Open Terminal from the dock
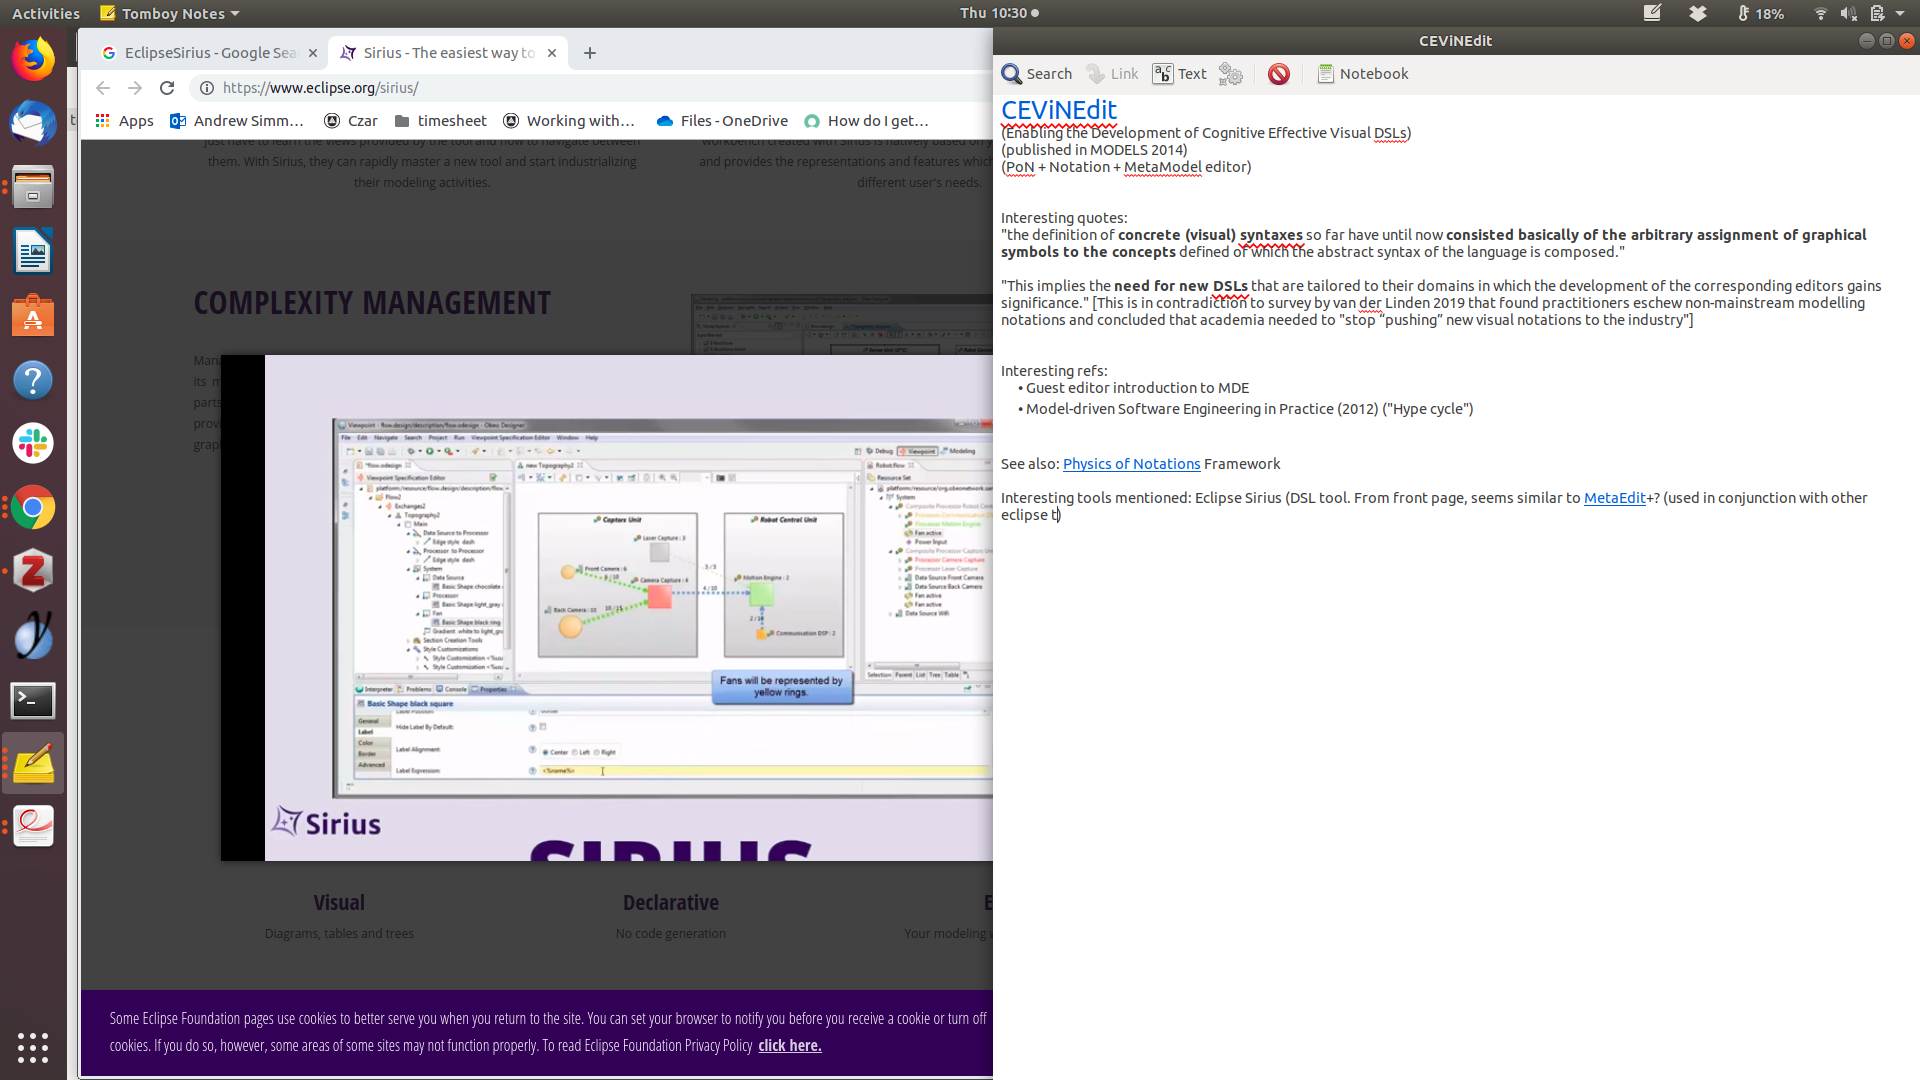This screenshot has width=1920, height=1080. tap(33, 700)
